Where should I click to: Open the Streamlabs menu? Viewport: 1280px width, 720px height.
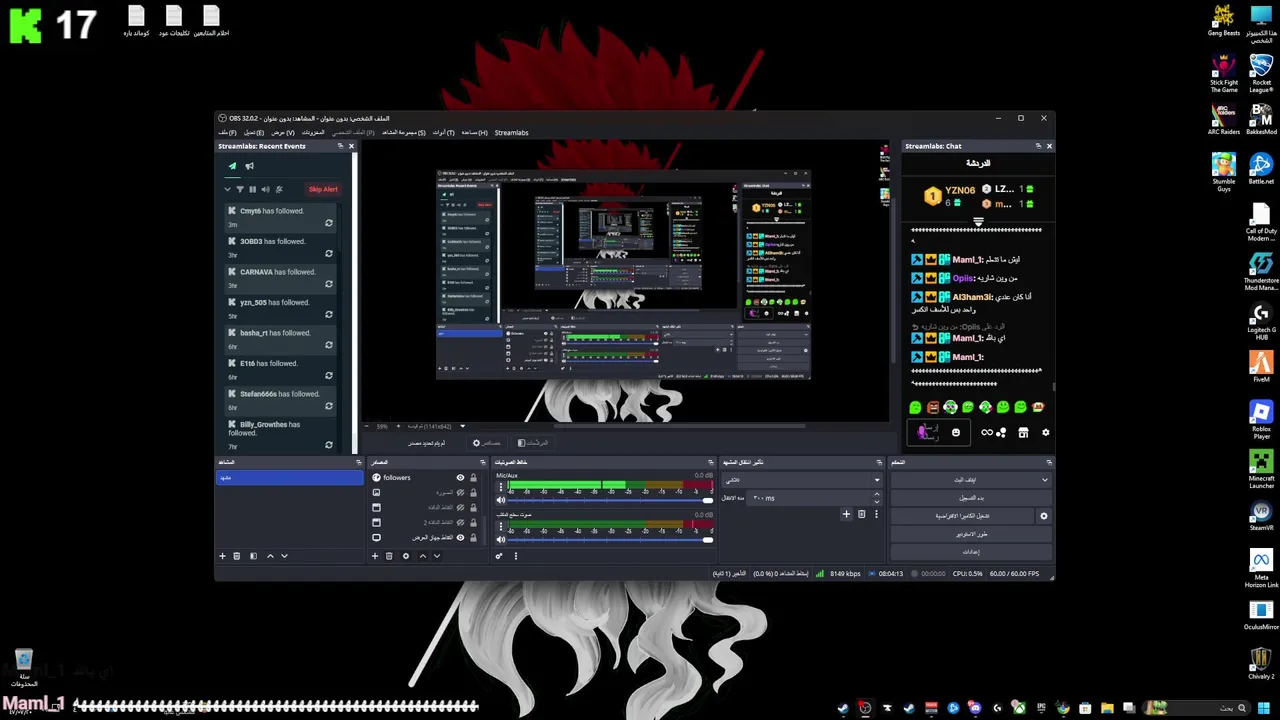[511, 132]
